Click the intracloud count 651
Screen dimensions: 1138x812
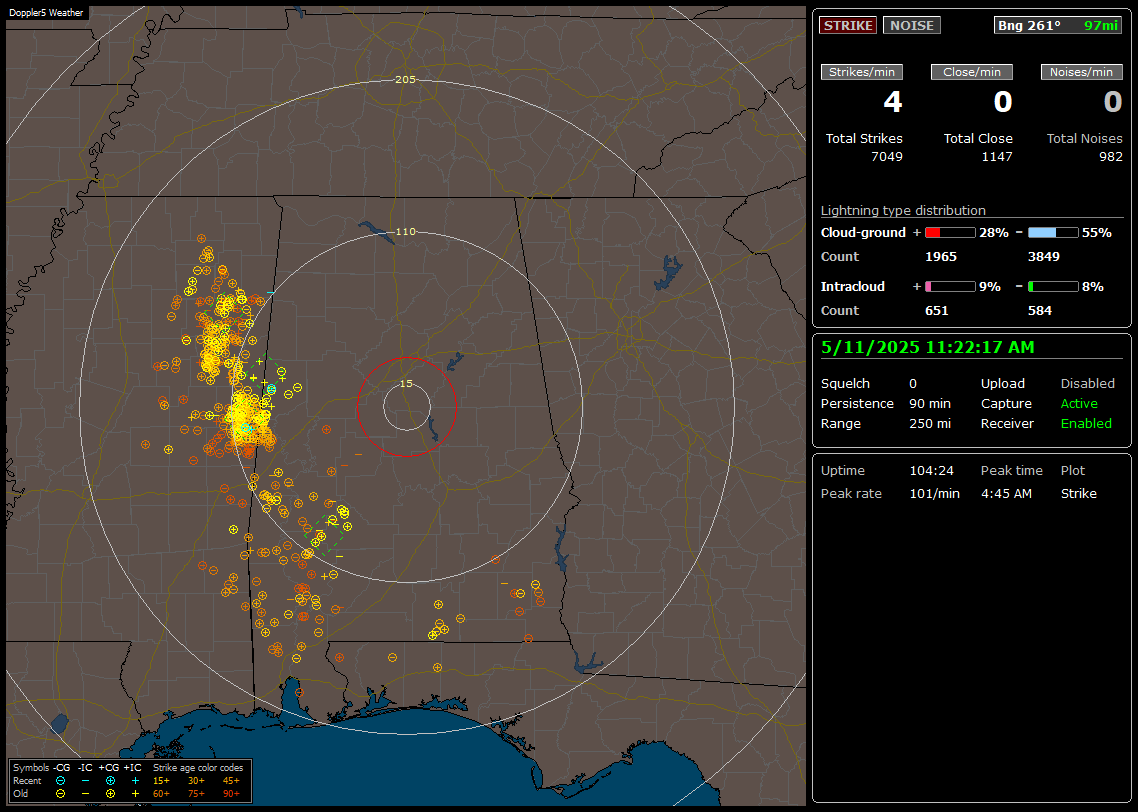tap(936, 311)
